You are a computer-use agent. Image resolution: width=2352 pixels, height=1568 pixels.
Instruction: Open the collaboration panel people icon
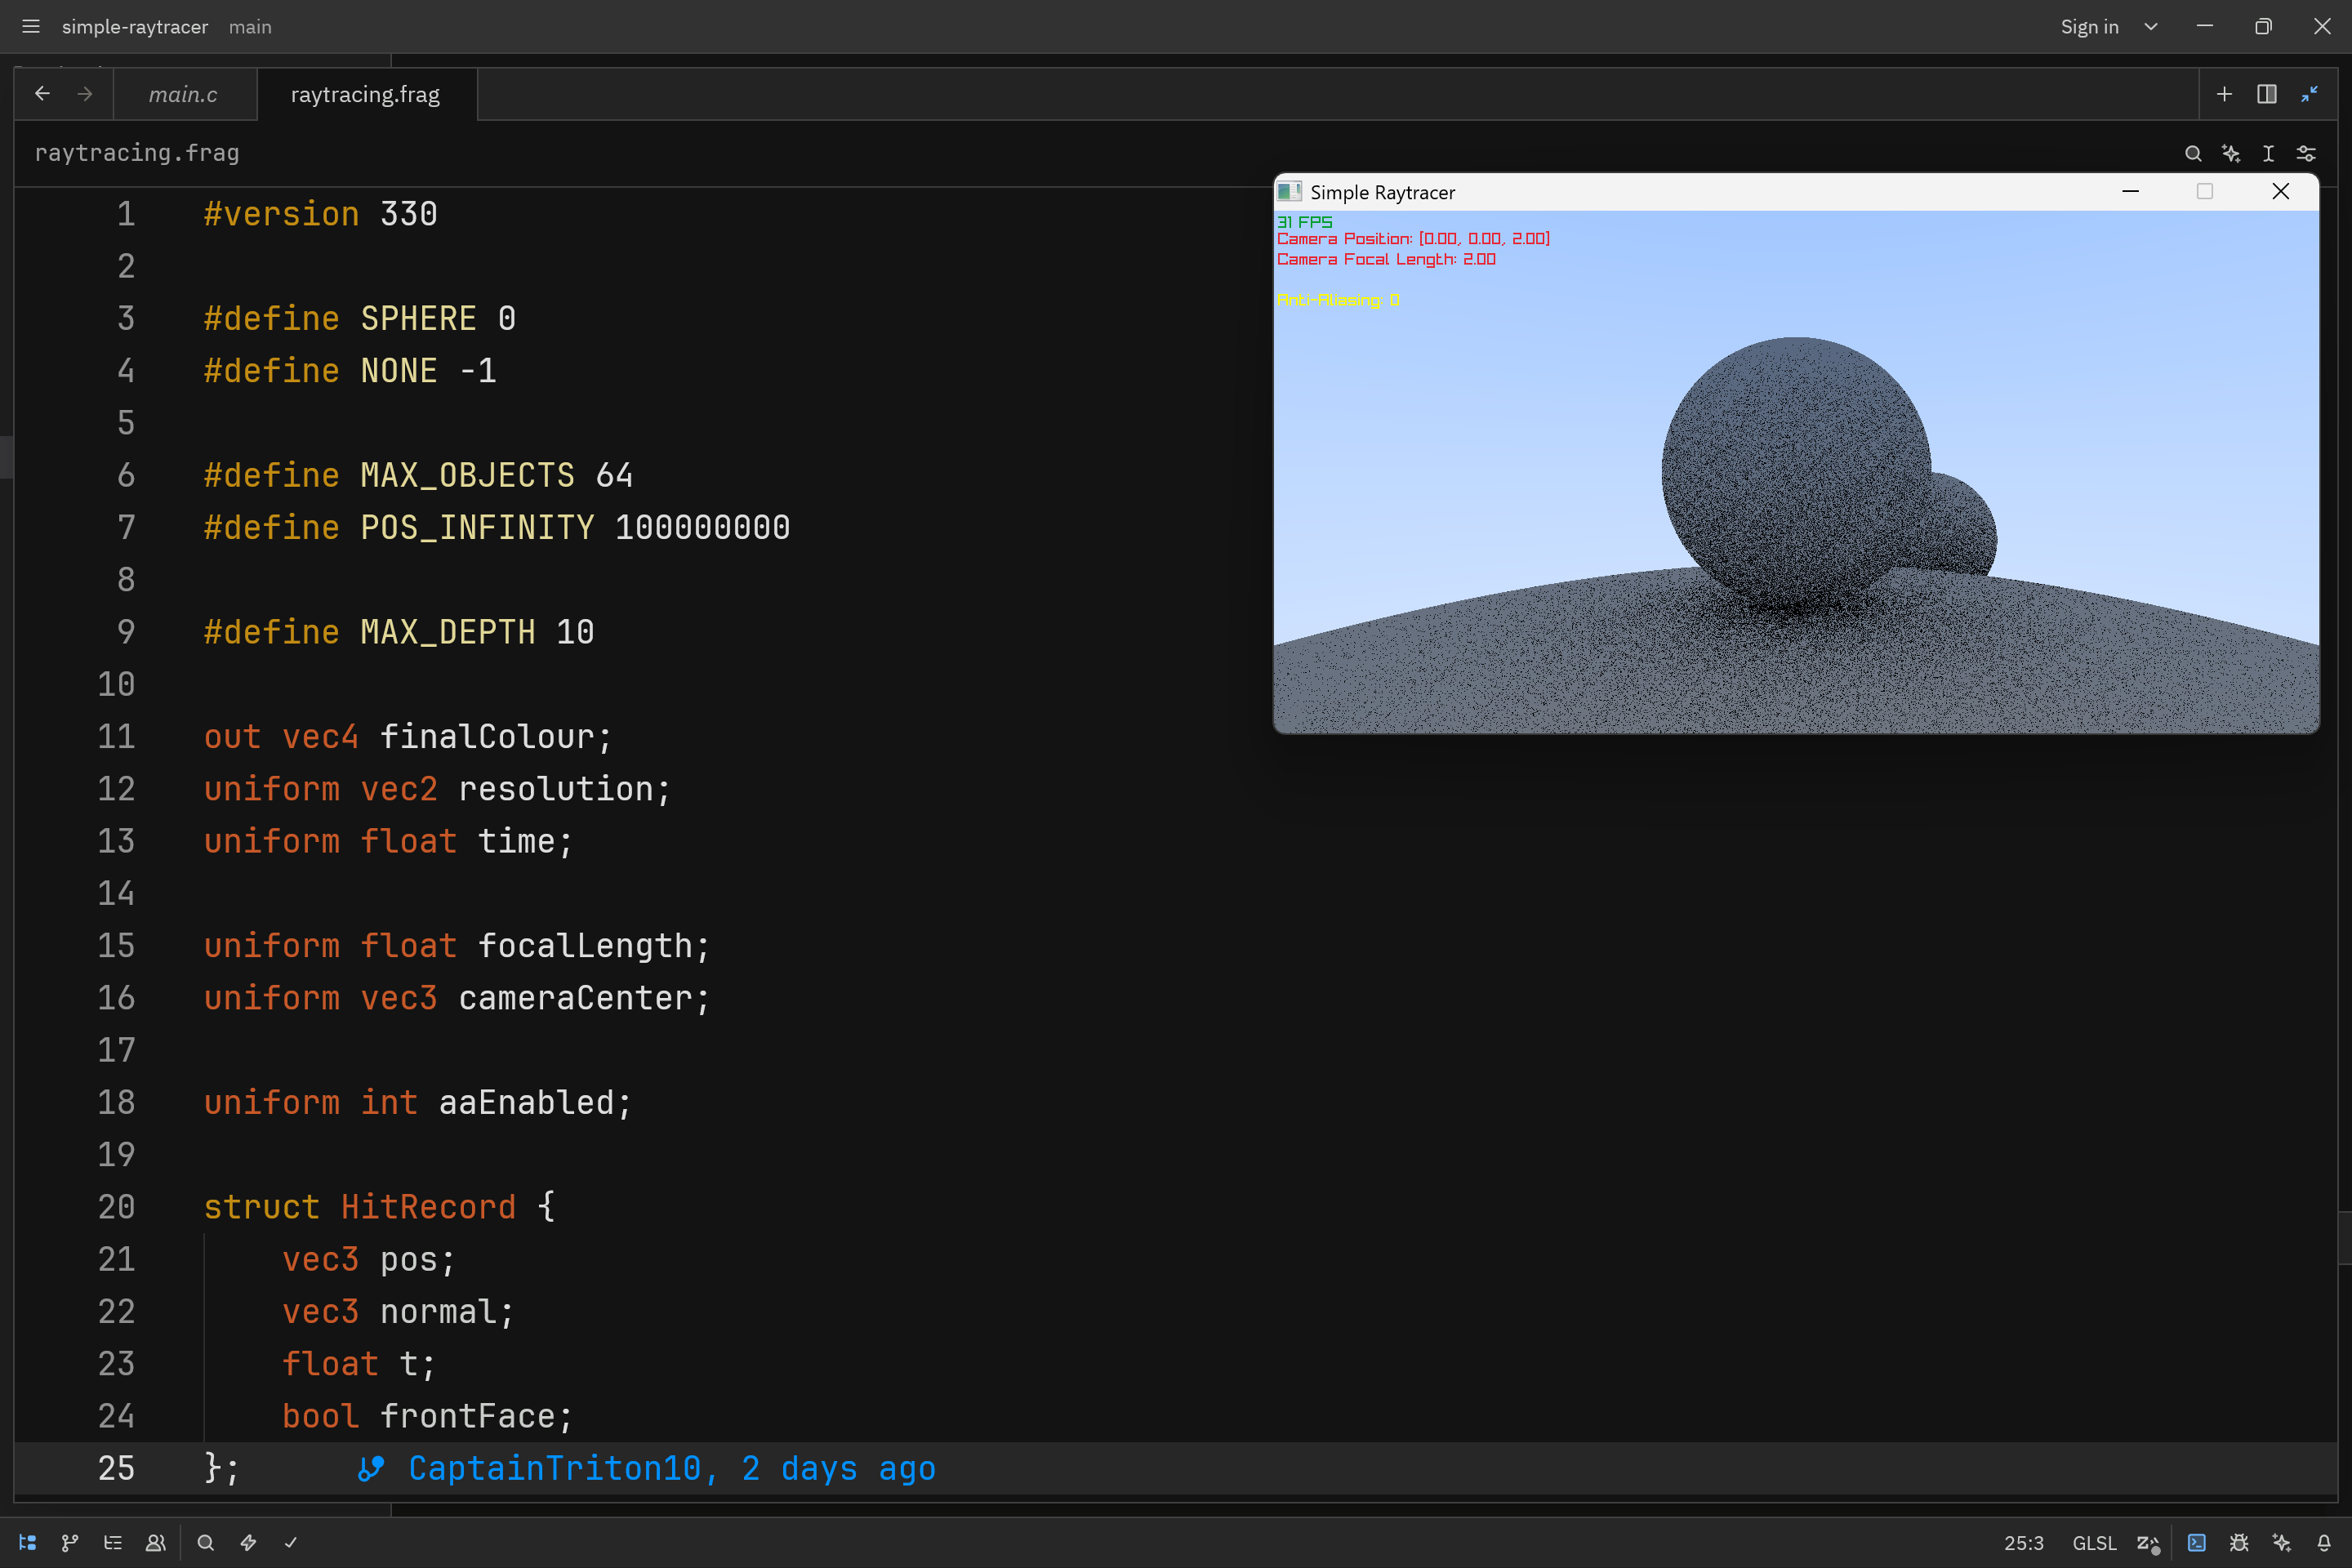(155, 1542)
